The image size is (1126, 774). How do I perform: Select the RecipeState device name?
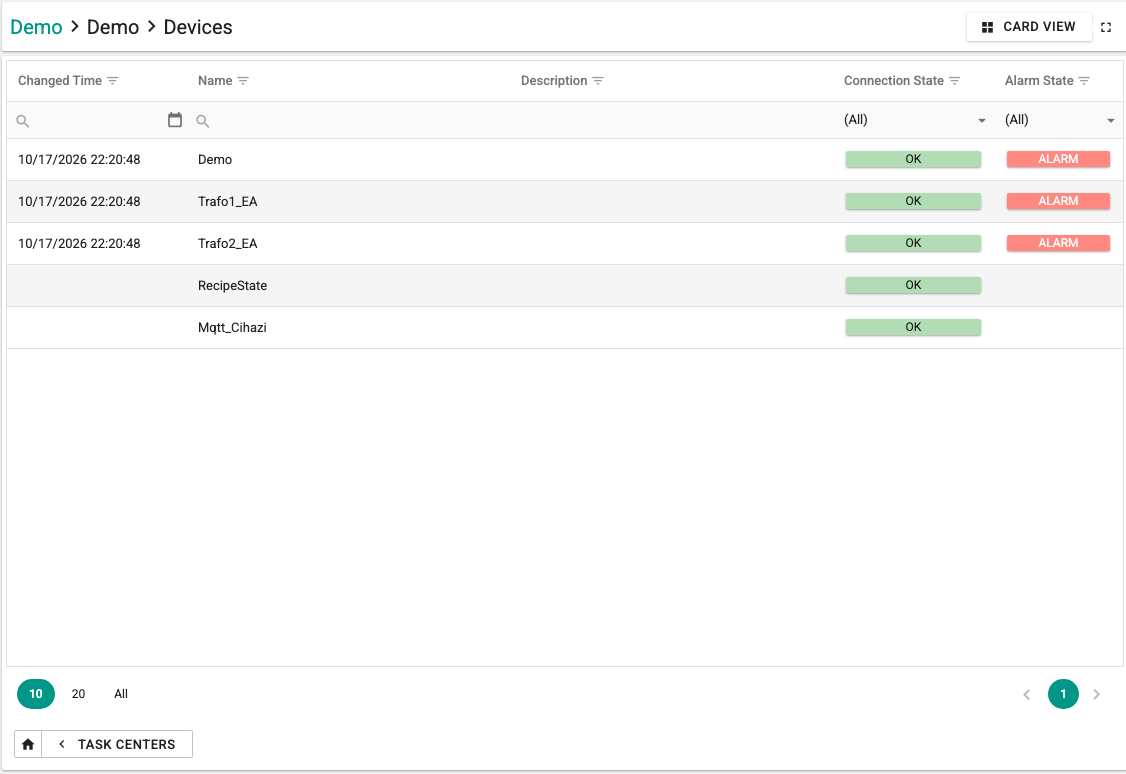click(233, 286)
